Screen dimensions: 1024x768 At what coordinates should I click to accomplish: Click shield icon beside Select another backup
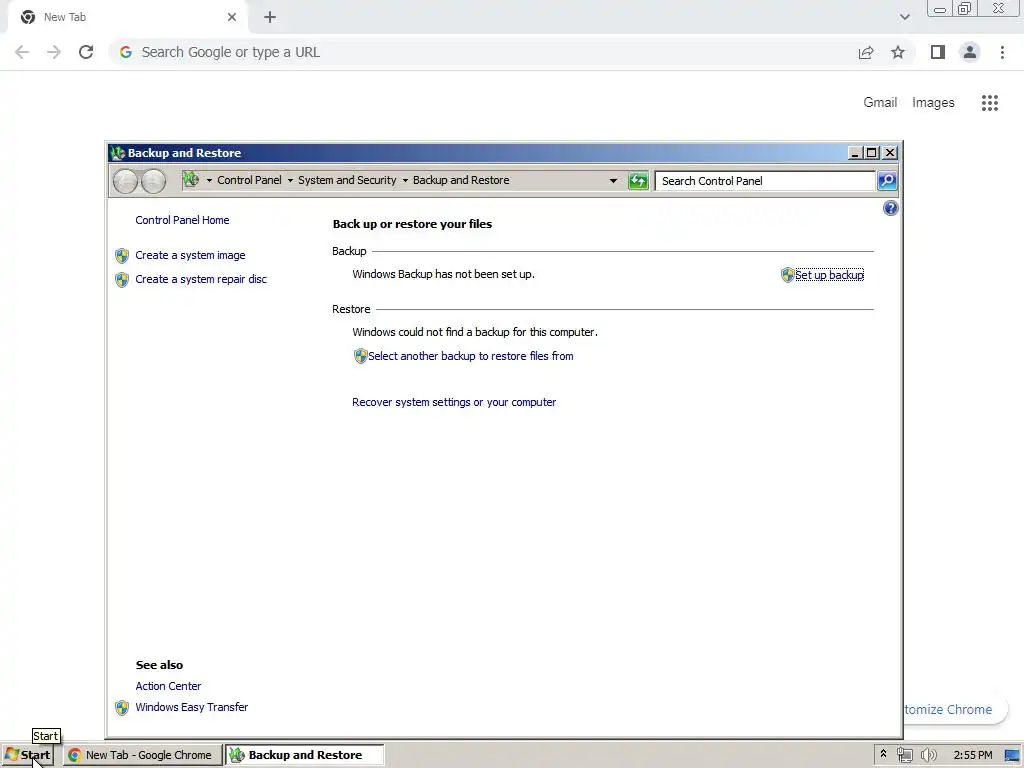tap(360, 356)
